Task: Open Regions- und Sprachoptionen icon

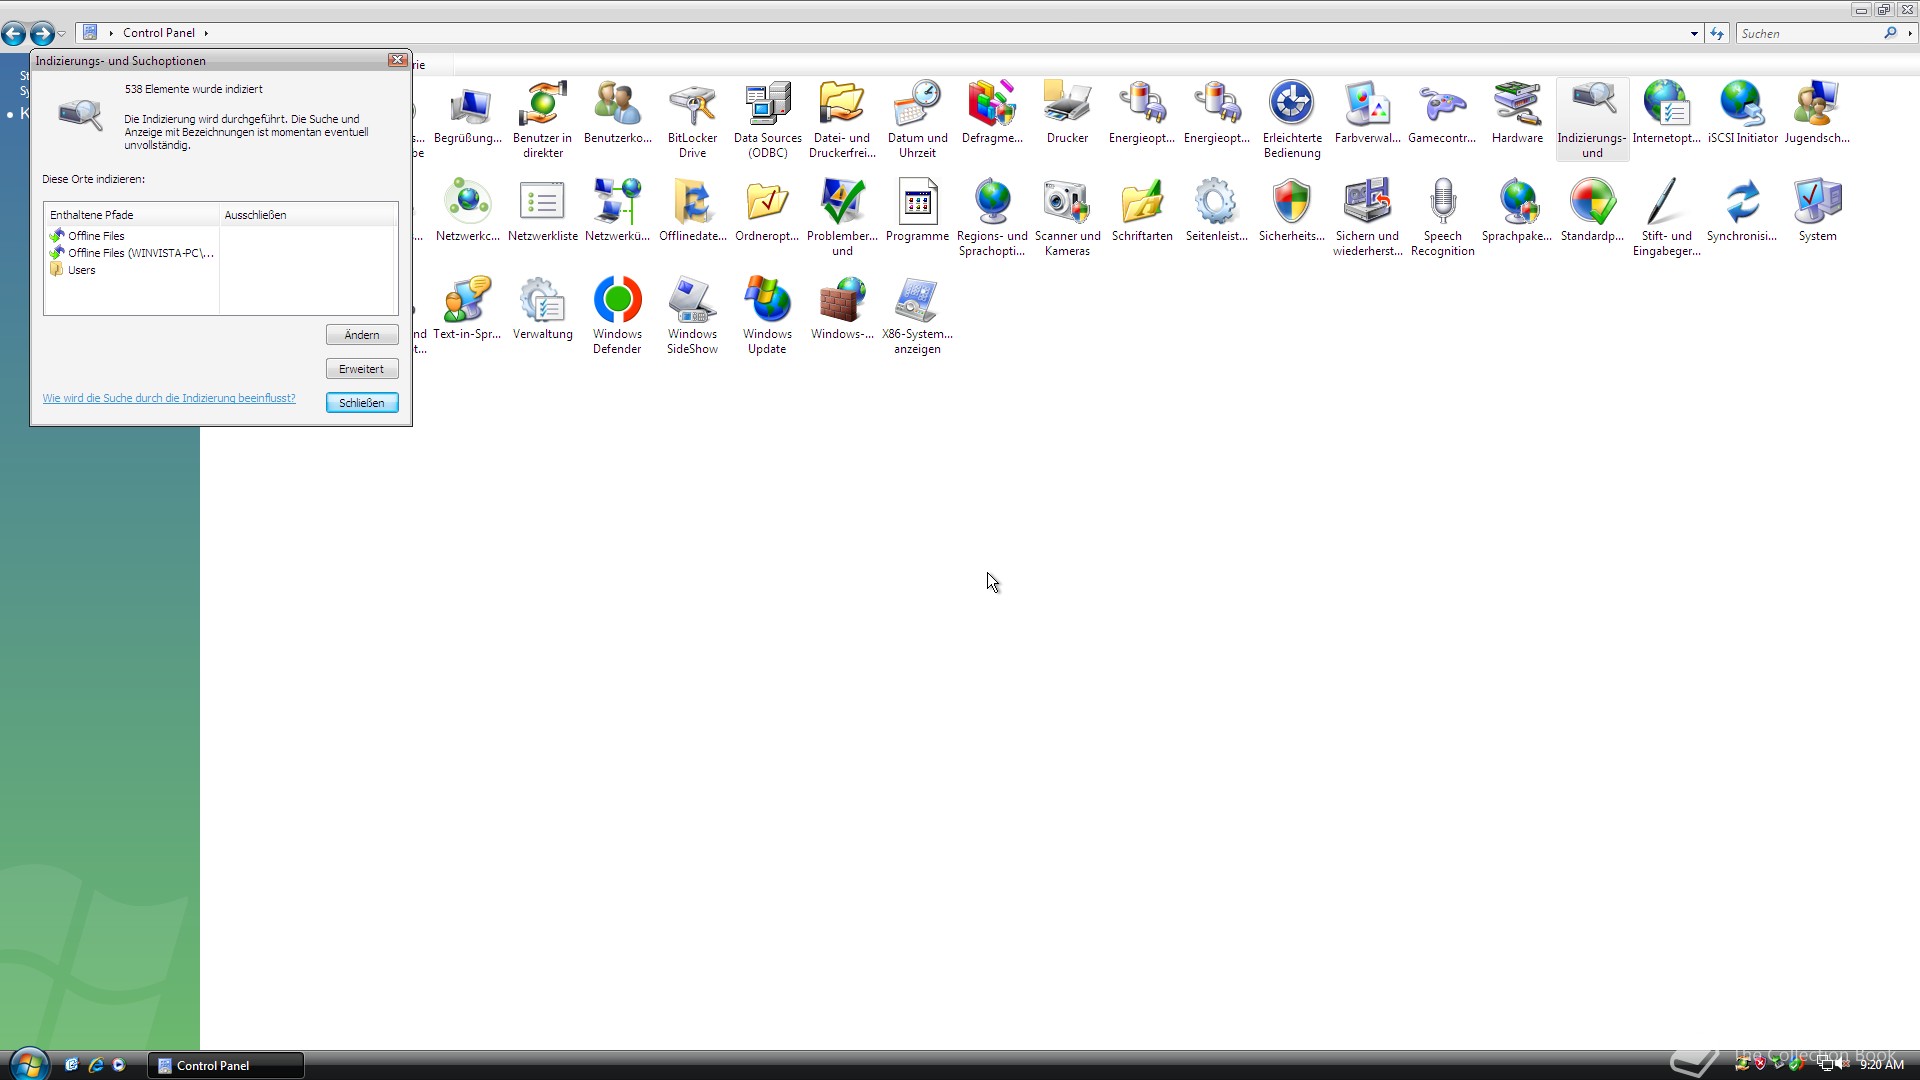Action: pos(992,218)
